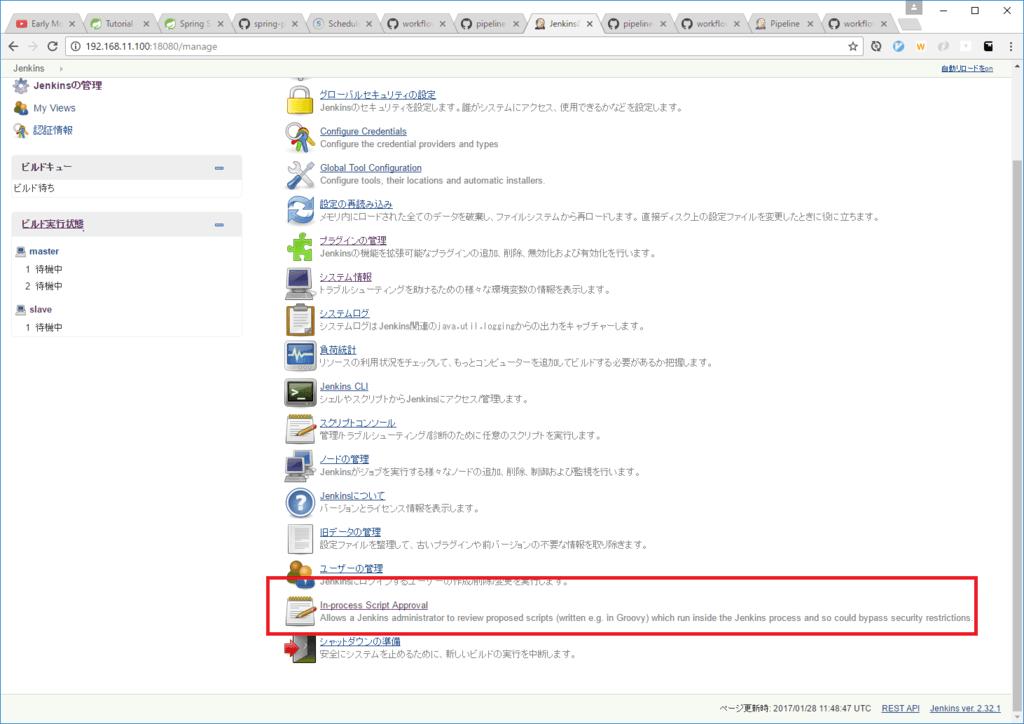Click the slave node computer icon

point(20,309)
